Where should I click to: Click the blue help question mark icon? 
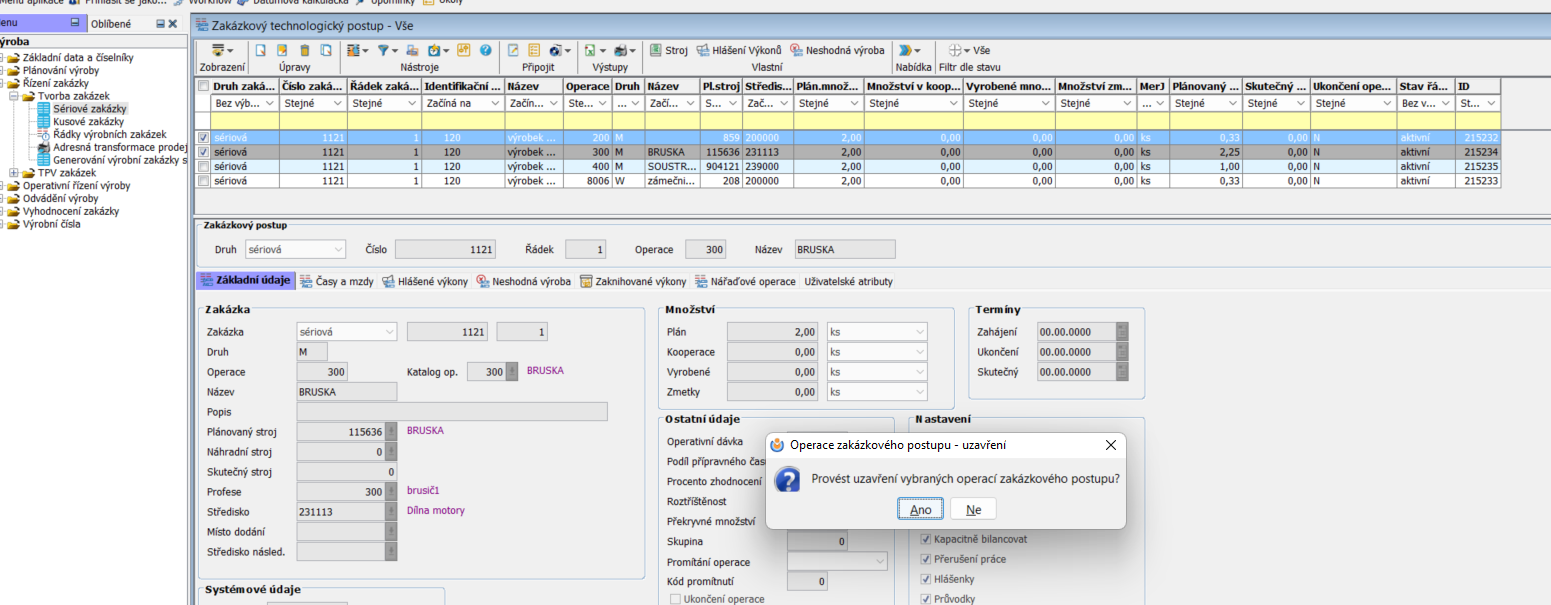485,50
